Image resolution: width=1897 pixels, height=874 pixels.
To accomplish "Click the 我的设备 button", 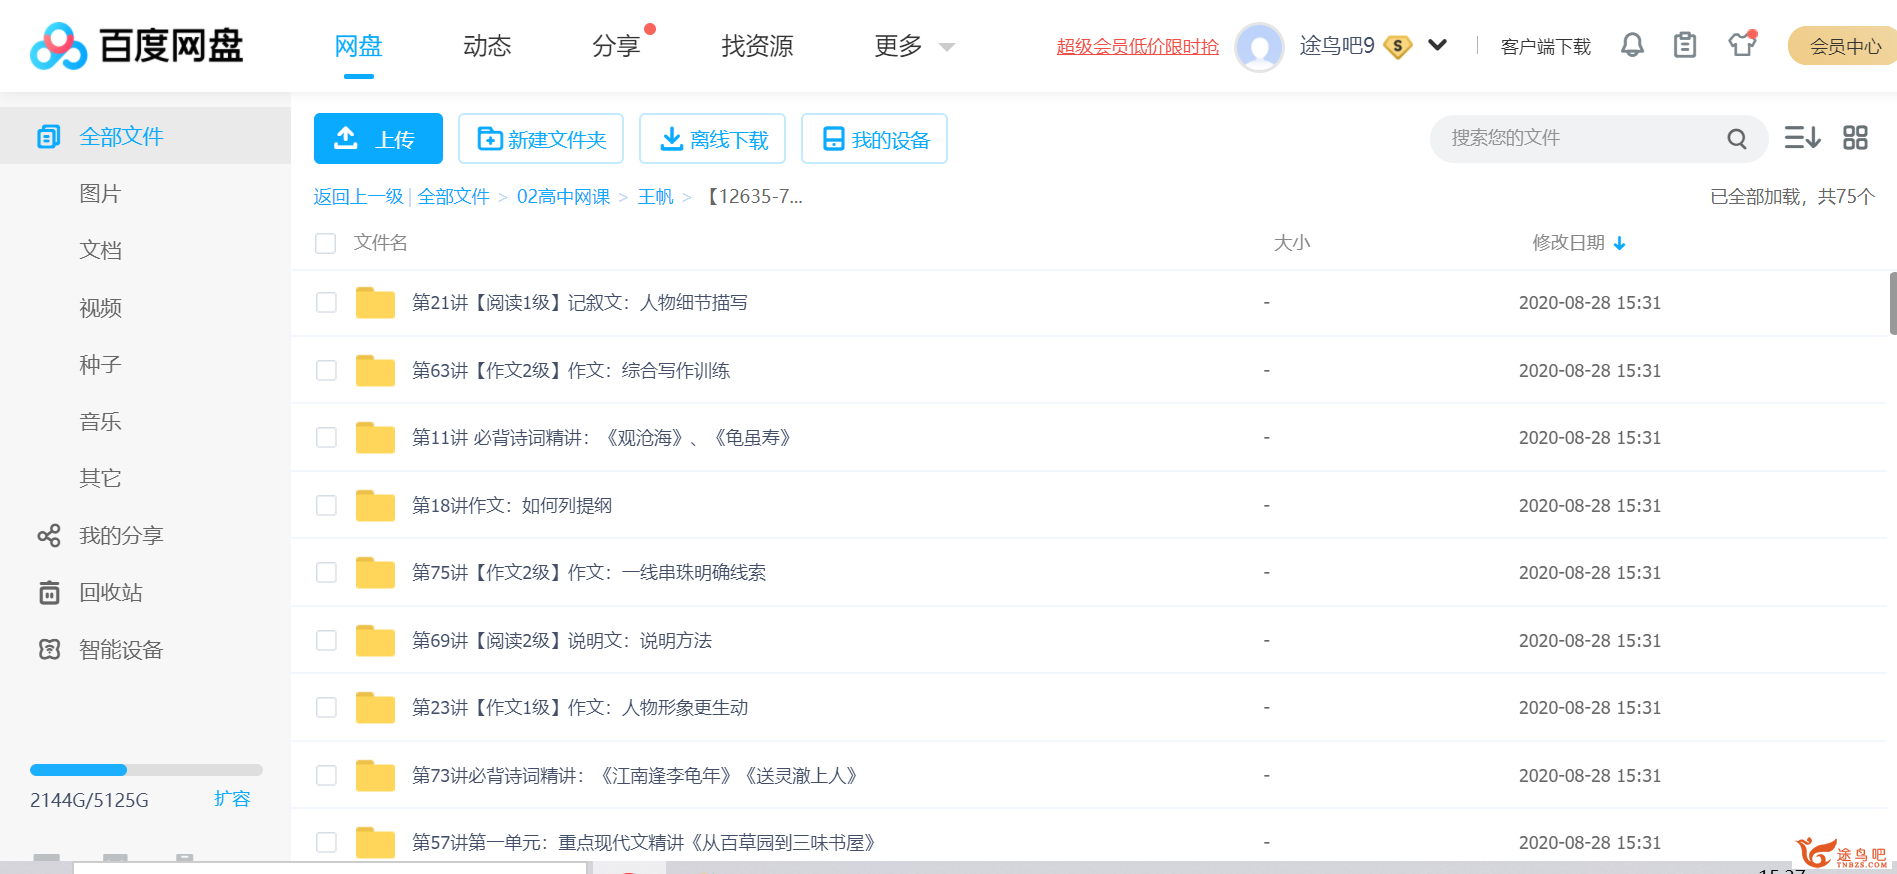I will 874,138.
